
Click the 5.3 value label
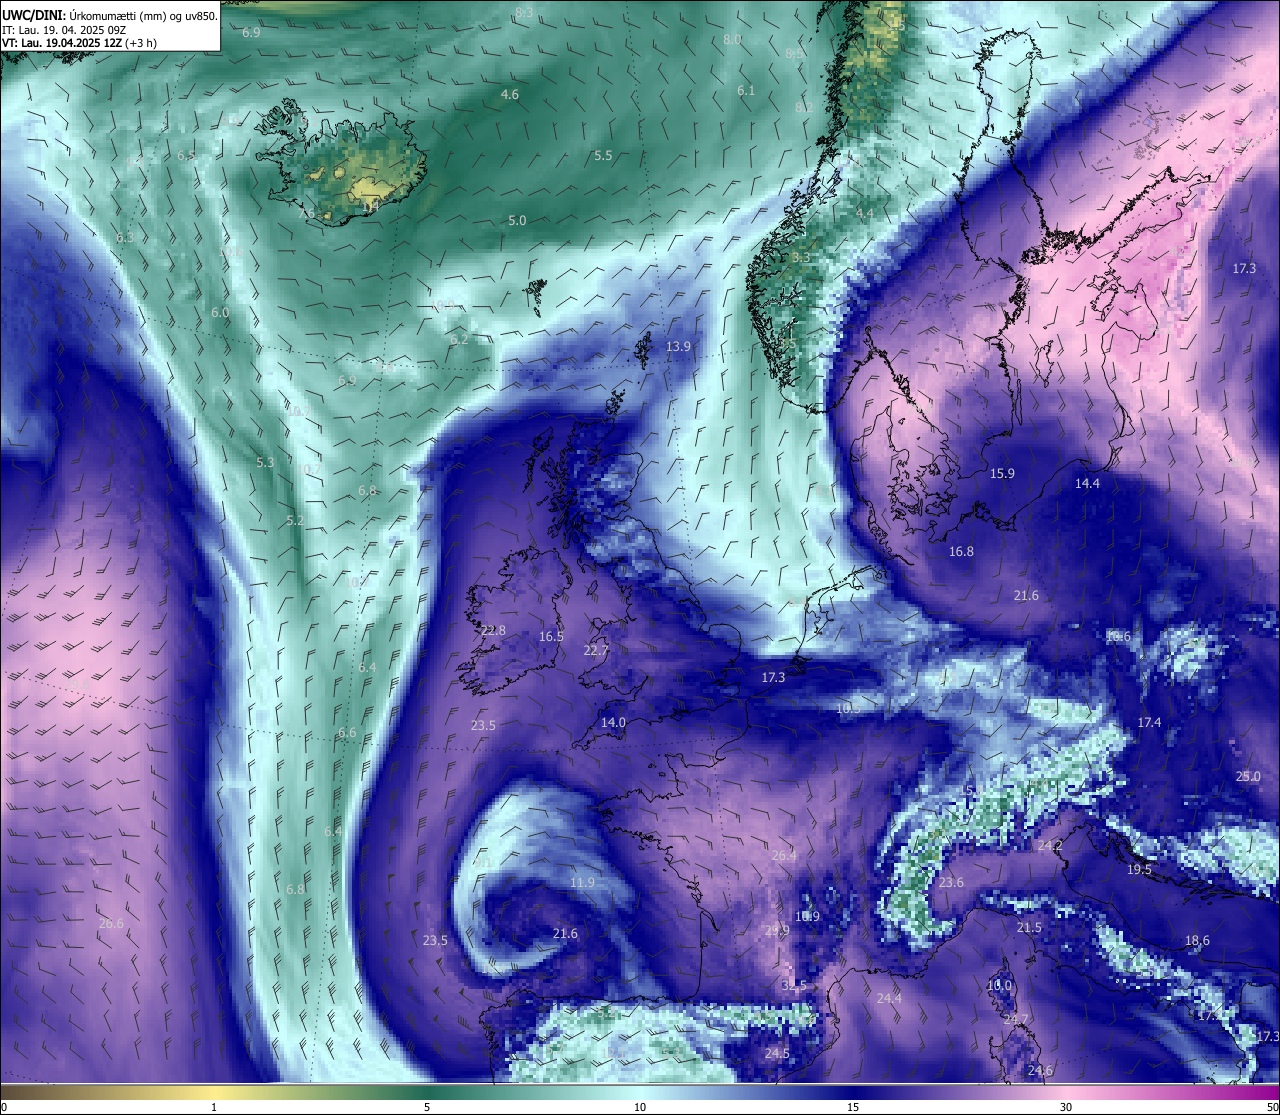pos(265,462)
